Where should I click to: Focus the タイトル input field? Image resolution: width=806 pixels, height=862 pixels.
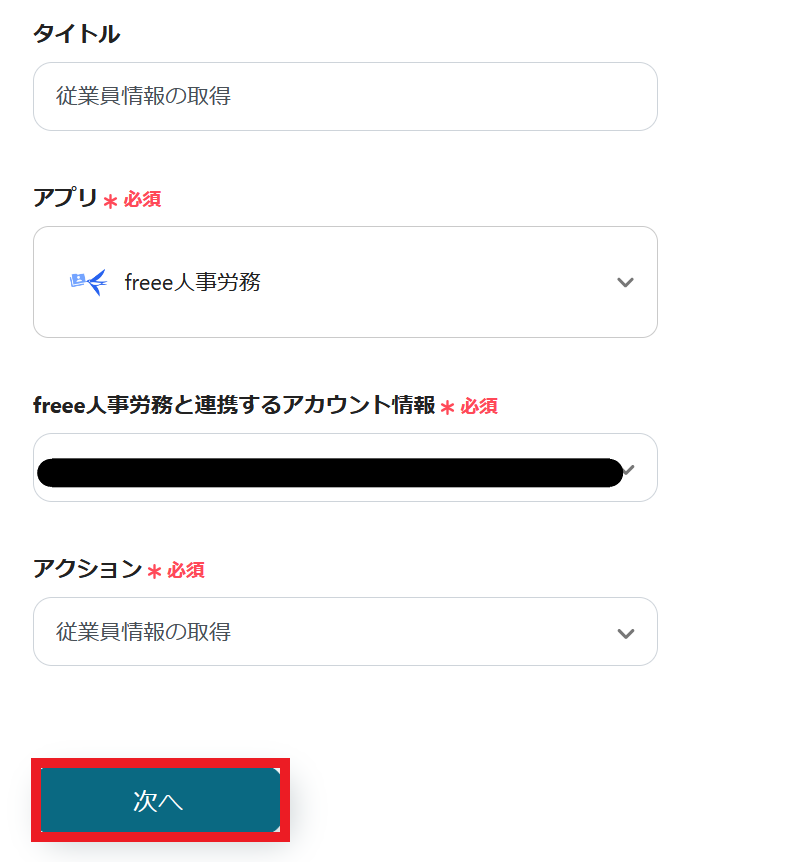click(345, 97)
